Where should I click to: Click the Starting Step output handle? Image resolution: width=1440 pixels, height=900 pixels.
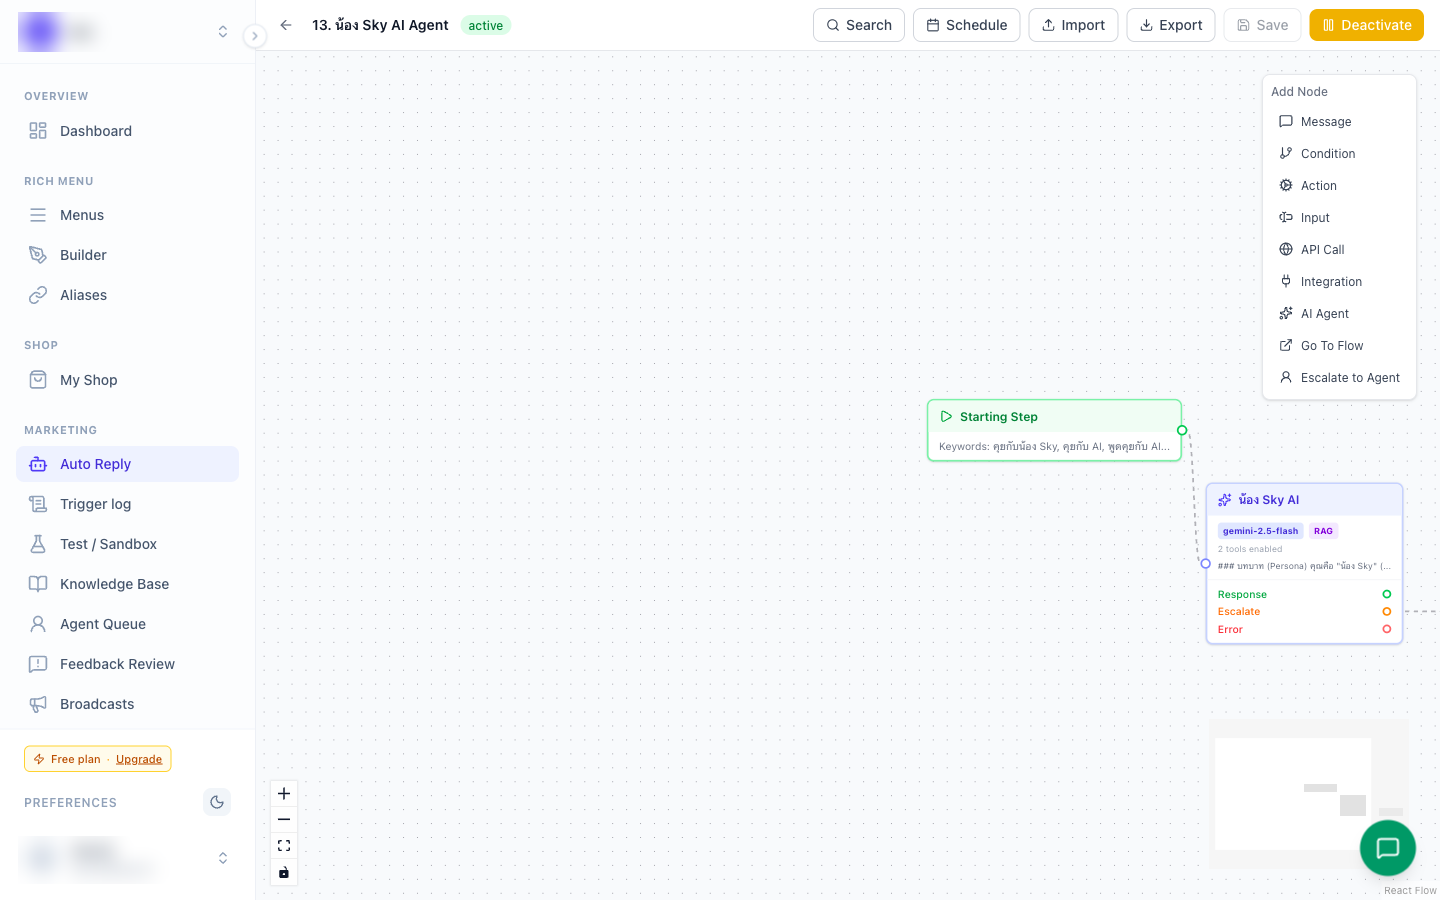[x=1182, y=431]
